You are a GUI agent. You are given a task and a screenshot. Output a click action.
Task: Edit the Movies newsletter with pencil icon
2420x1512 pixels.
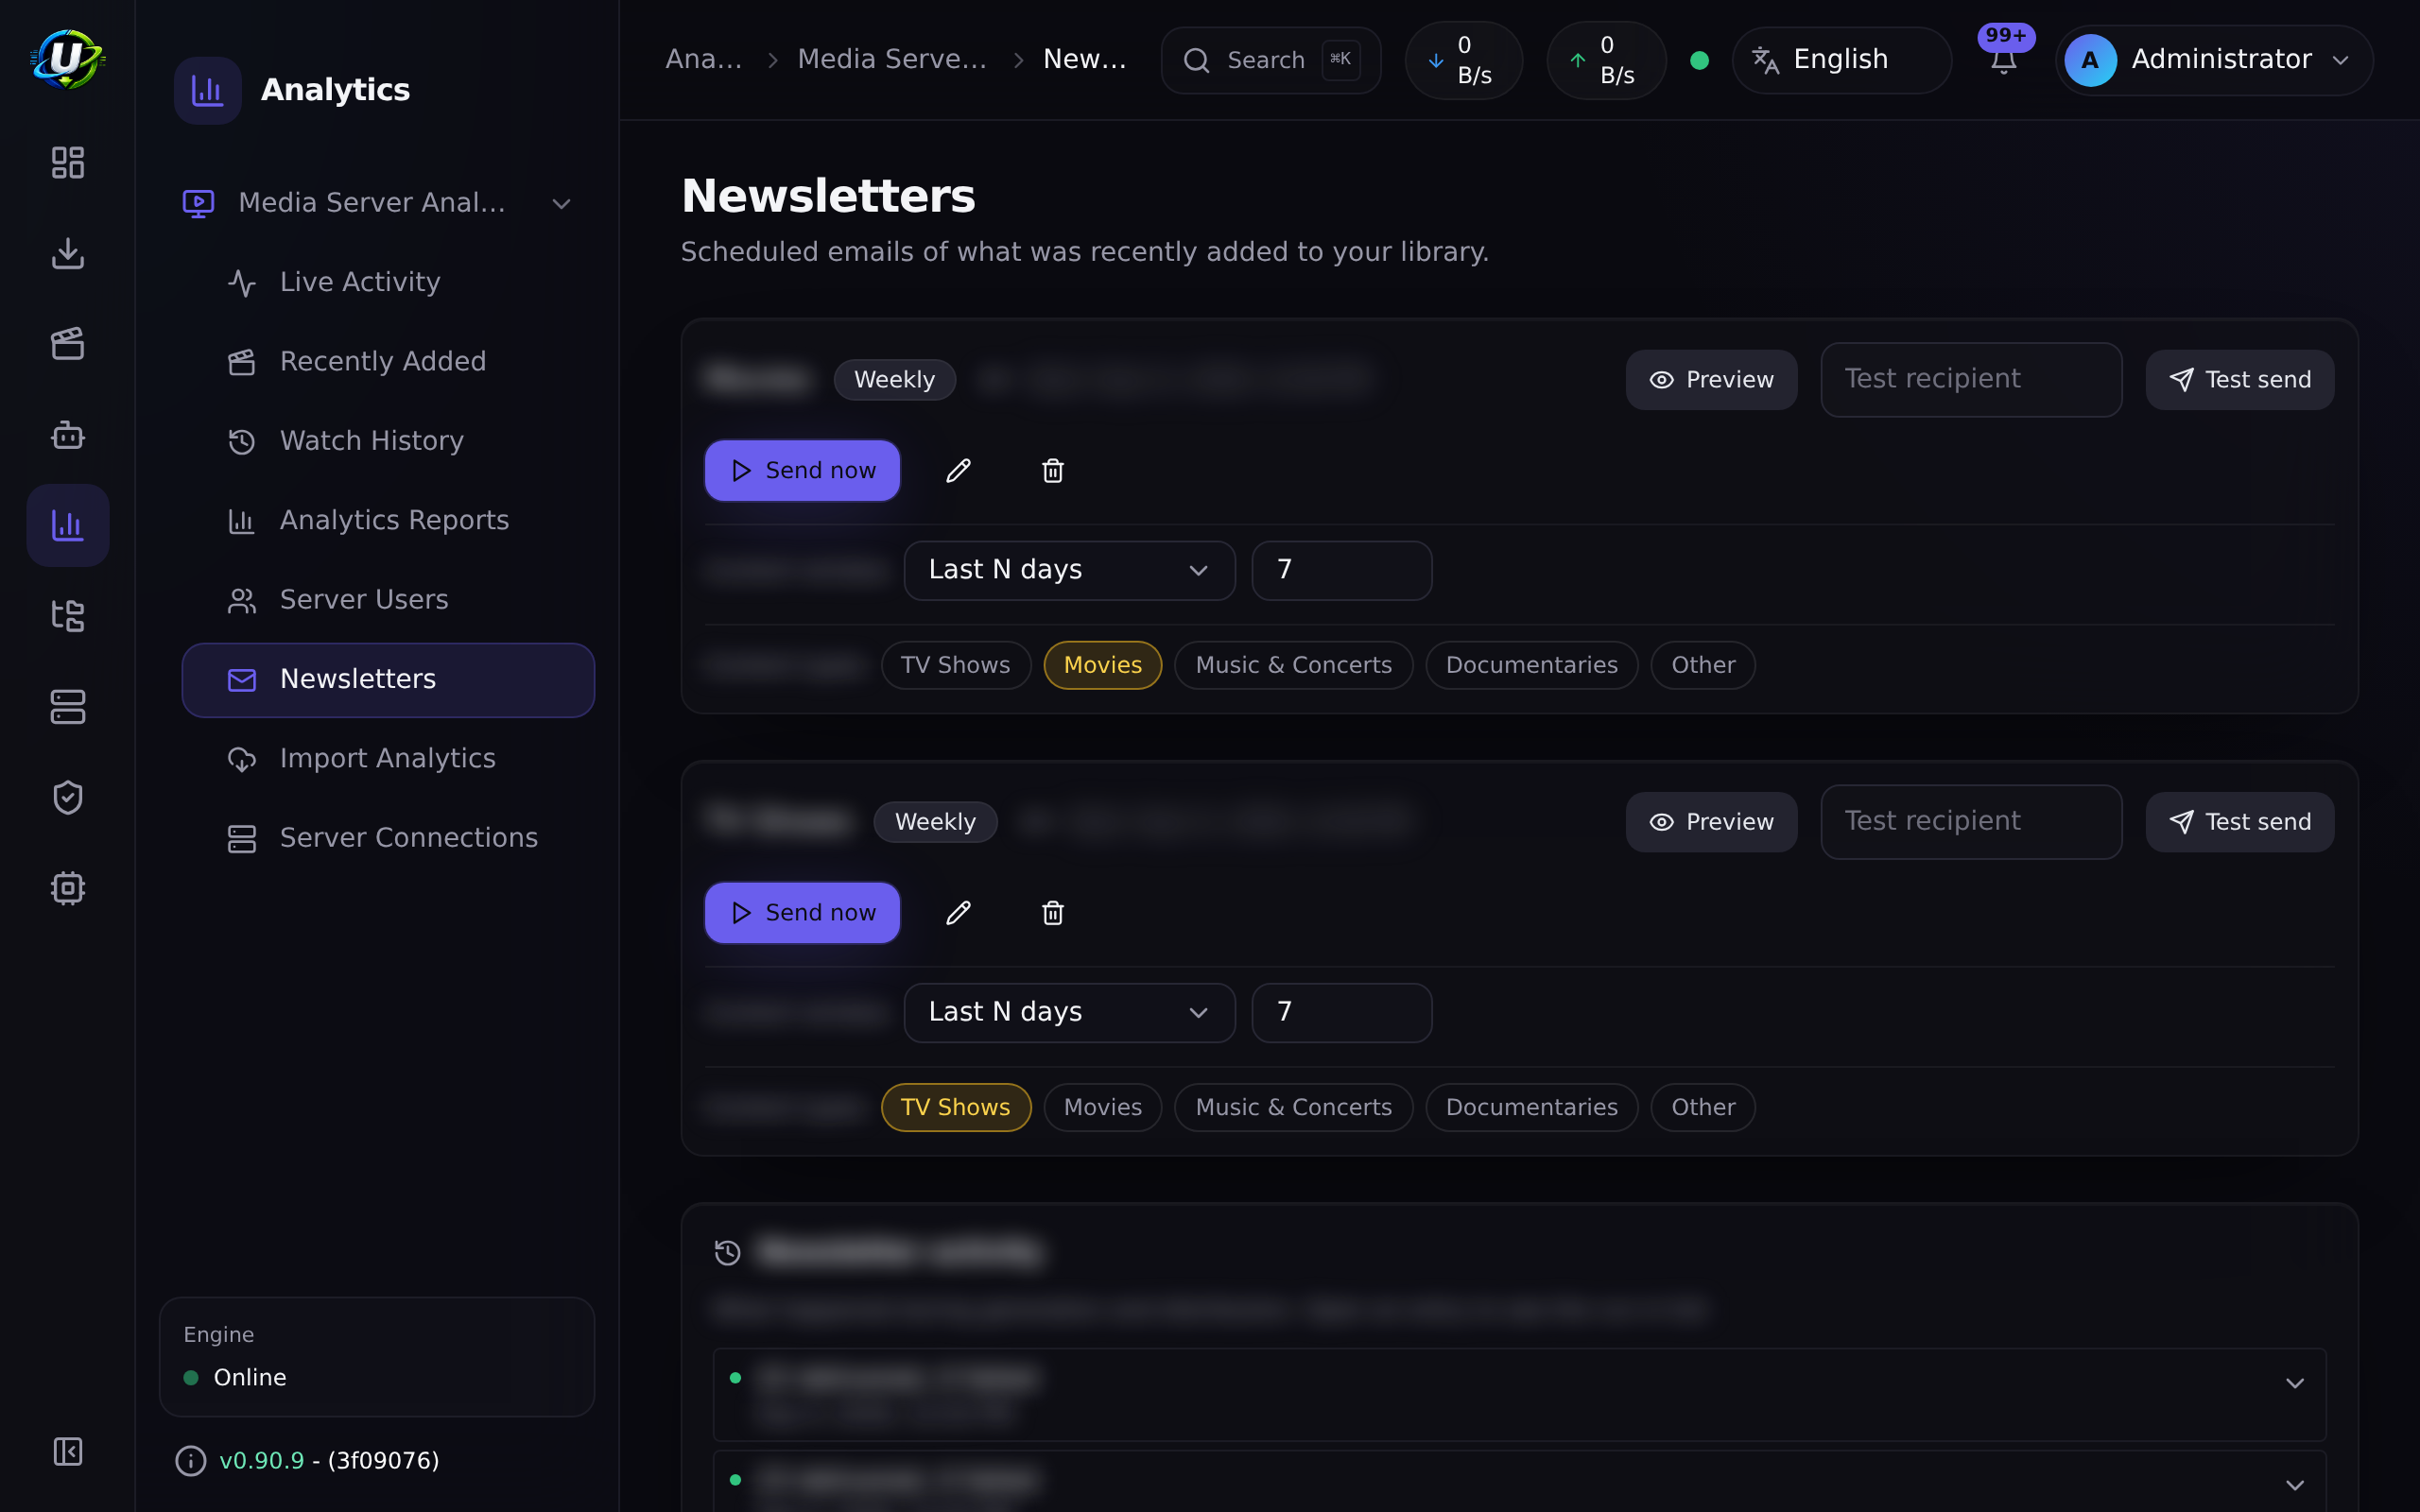[x=958, y=471]
